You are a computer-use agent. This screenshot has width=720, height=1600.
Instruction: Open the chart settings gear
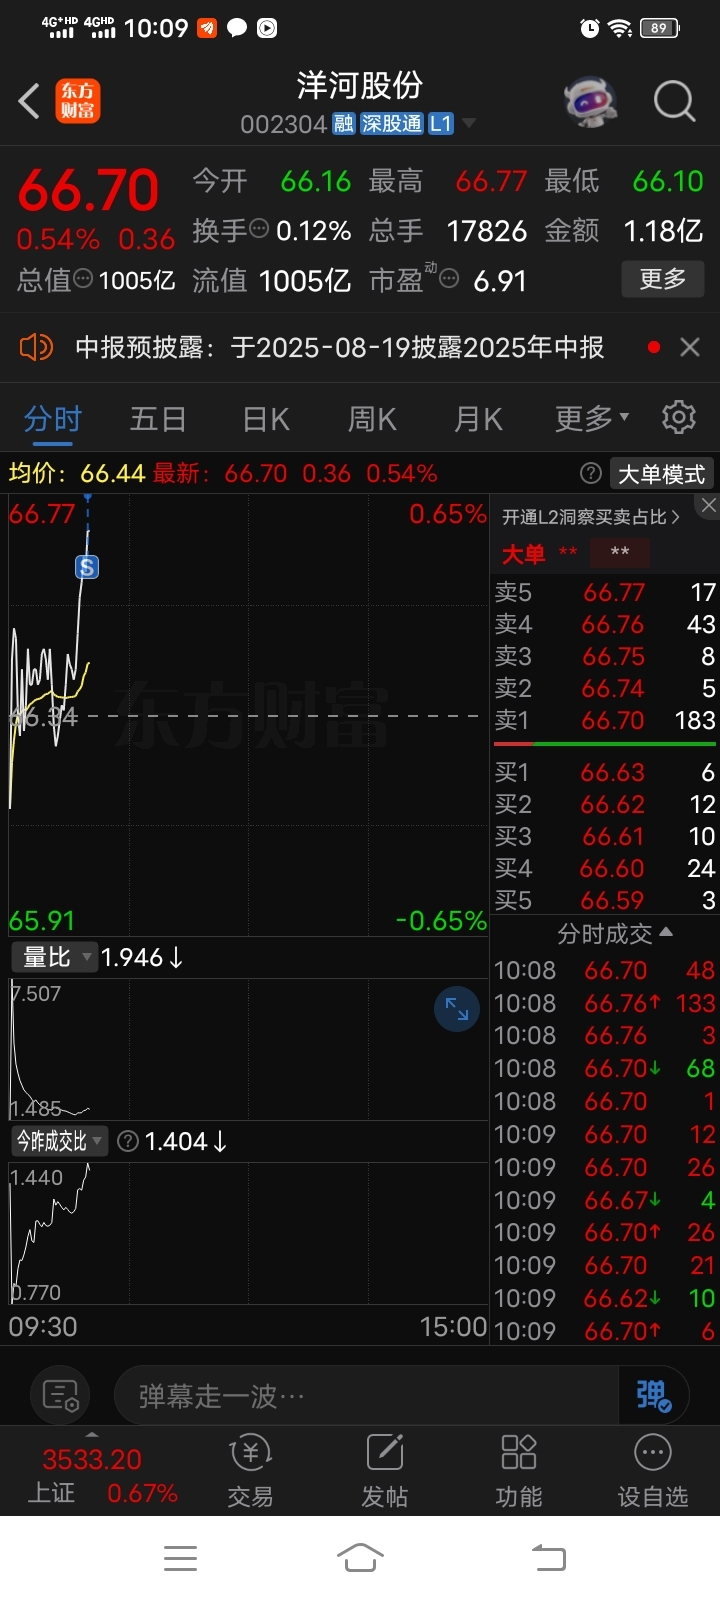(x=679, y=417)
